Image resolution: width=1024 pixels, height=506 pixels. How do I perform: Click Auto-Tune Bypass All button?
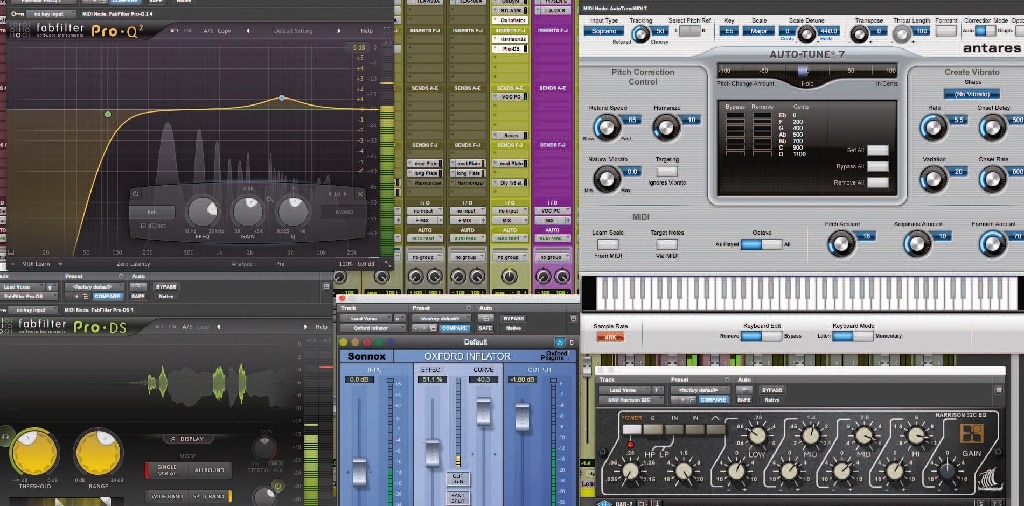pyautogui.click(x=878, y=166)
